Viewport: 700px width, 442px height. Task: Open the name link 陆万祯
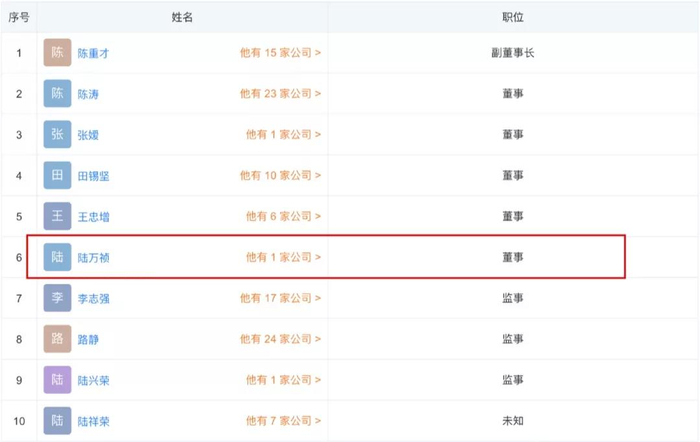(x=94, y=258)
